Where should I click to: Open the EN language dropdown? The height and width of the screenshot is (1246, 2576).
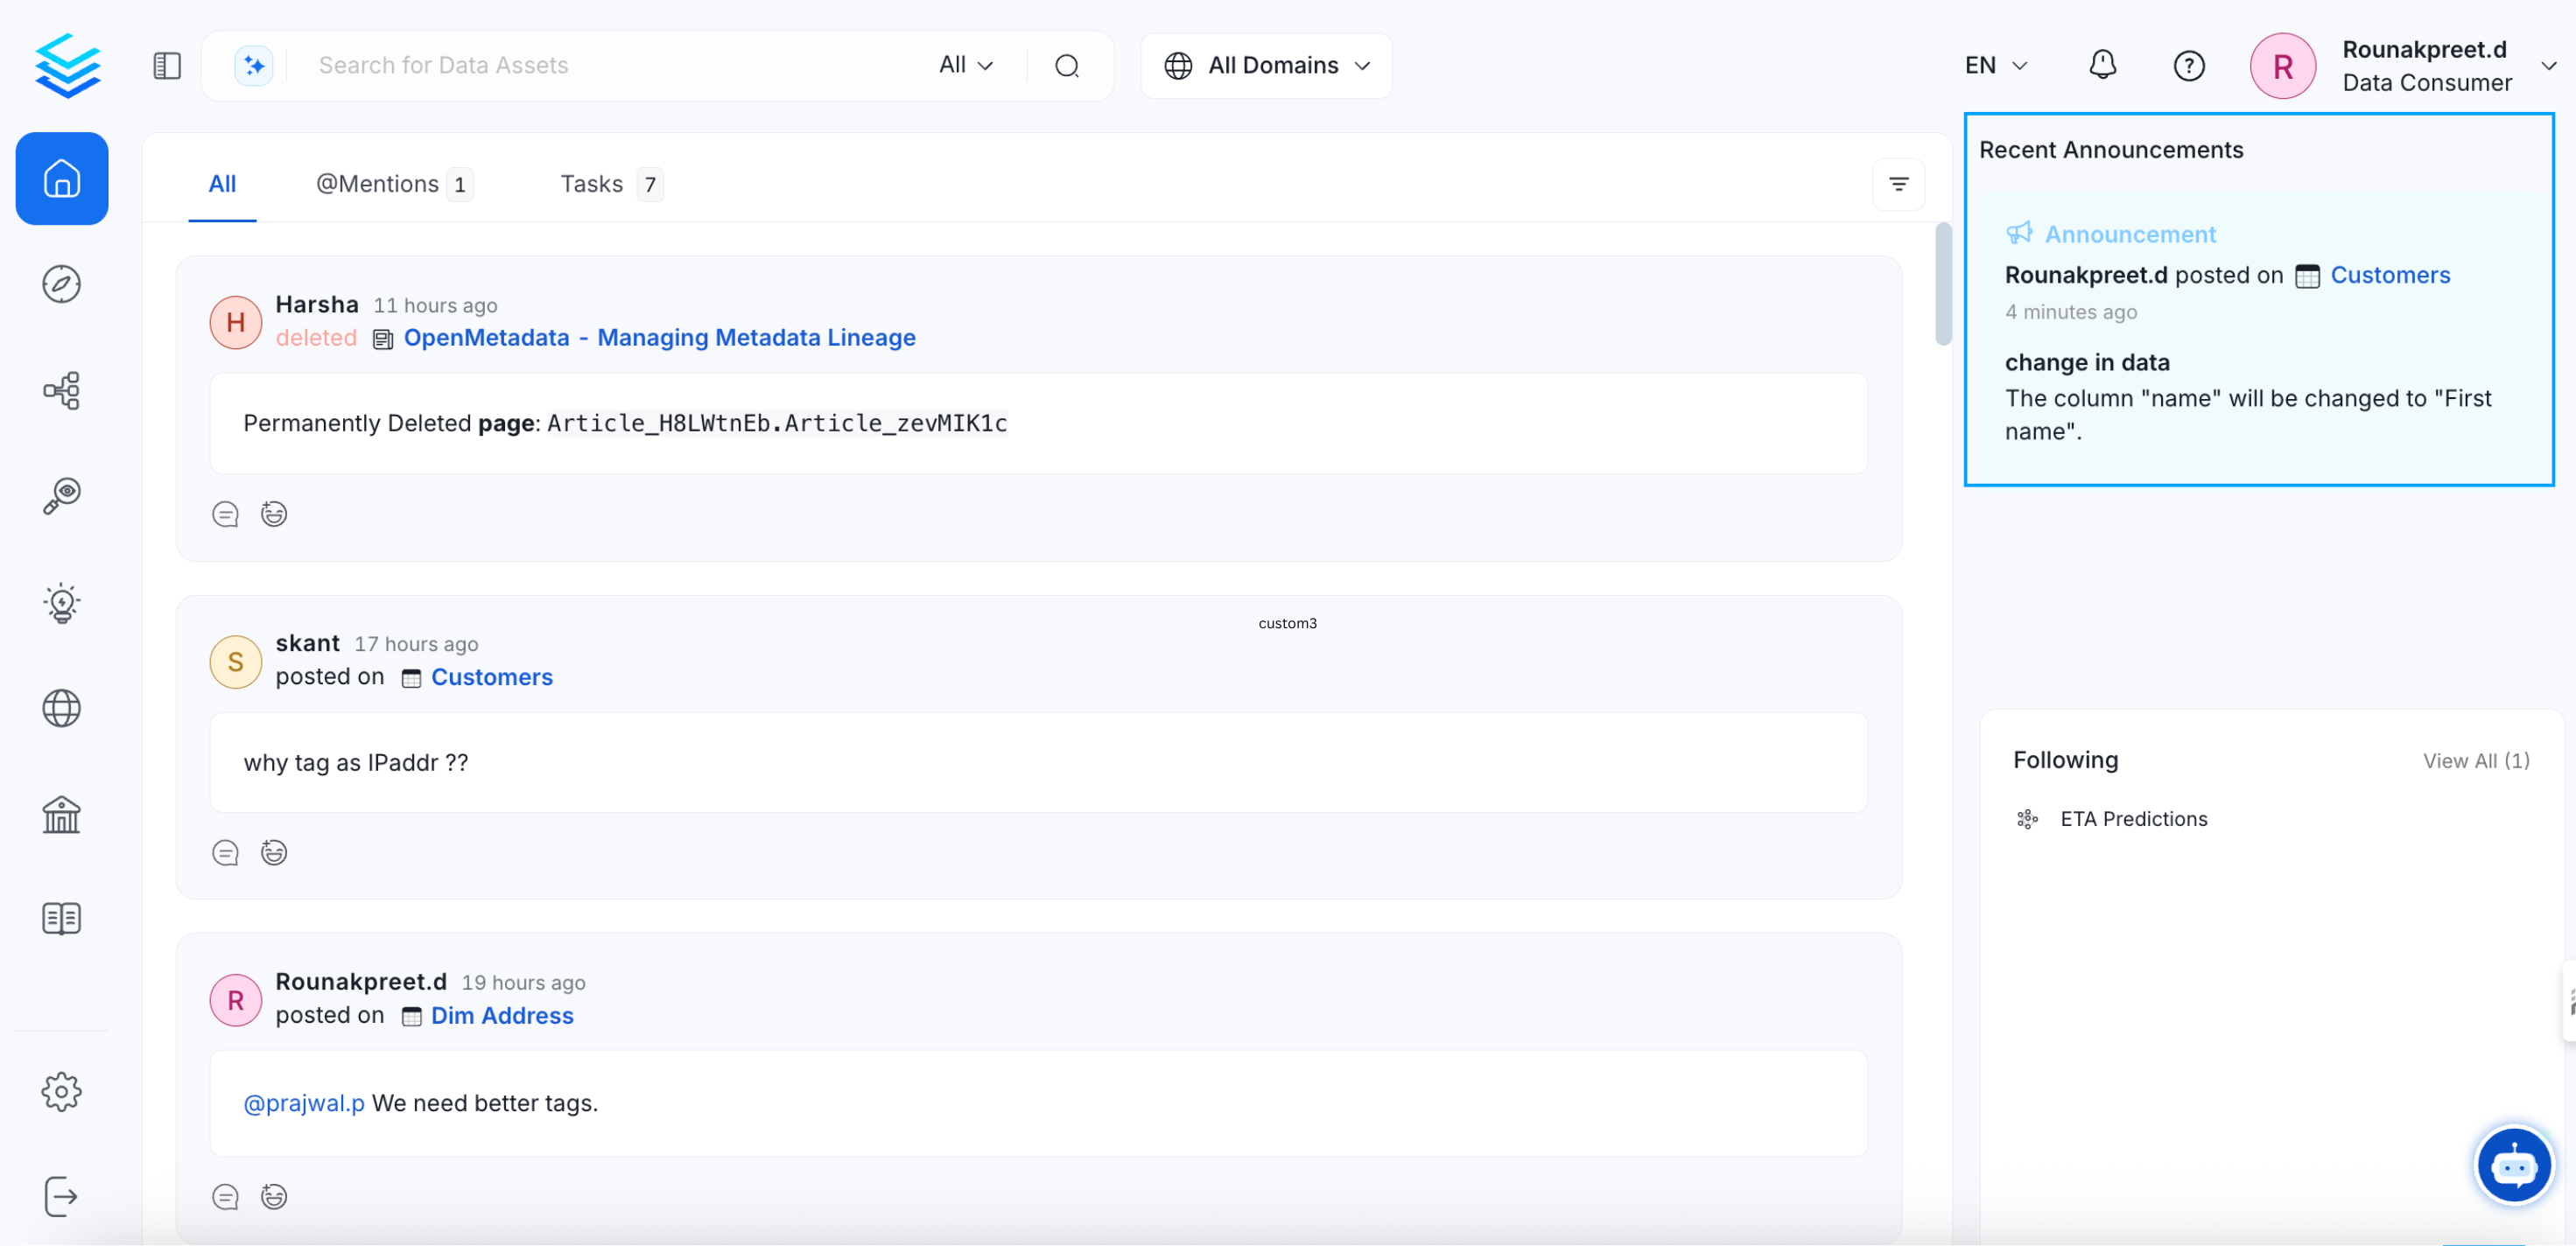[1995, 66]
